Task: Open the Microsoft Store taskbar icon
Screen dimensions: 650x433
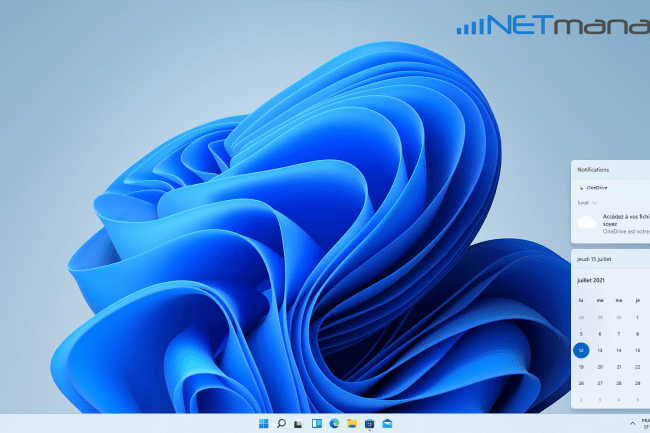Action: click(369, 424)
